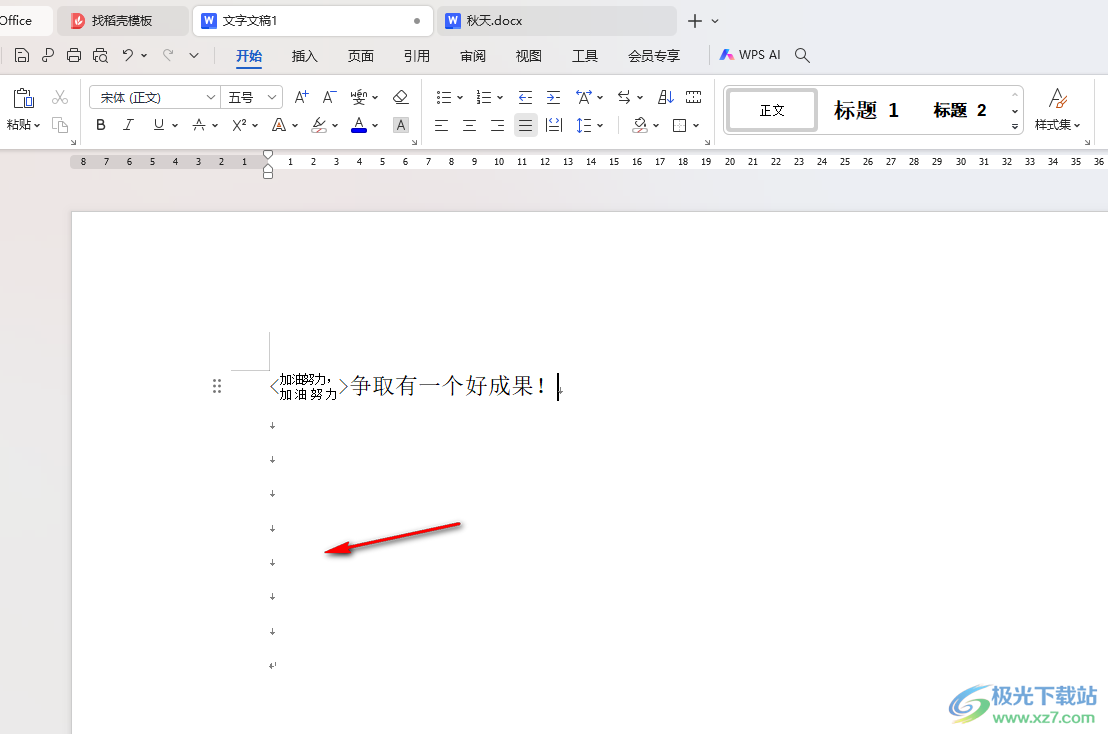Toggle Italic formatting
This screenshot has height=734, width=1108.
128,125
